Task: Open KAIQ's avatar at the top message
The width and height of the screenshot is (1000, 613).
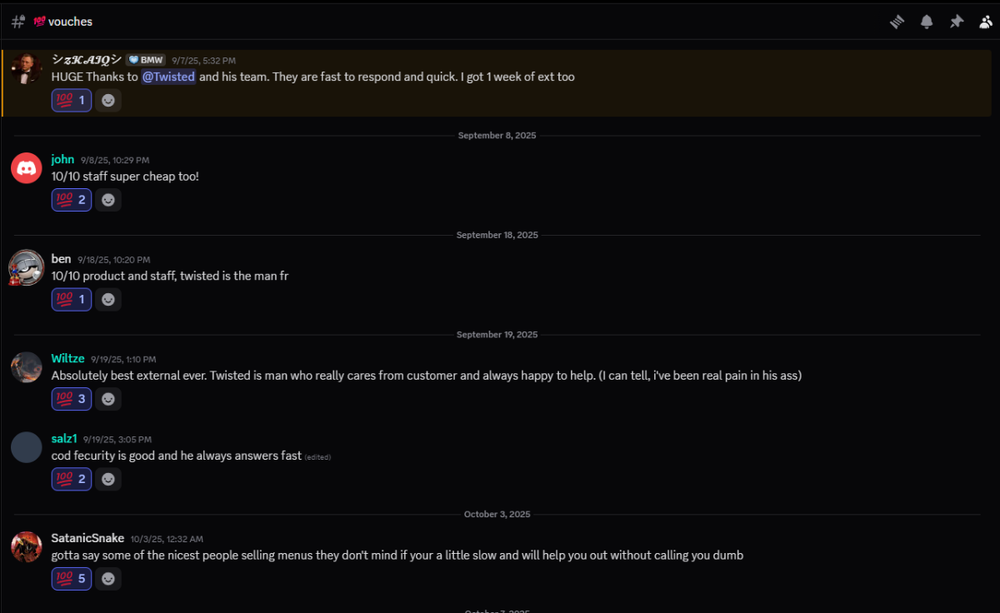Action: click(25, 68)
